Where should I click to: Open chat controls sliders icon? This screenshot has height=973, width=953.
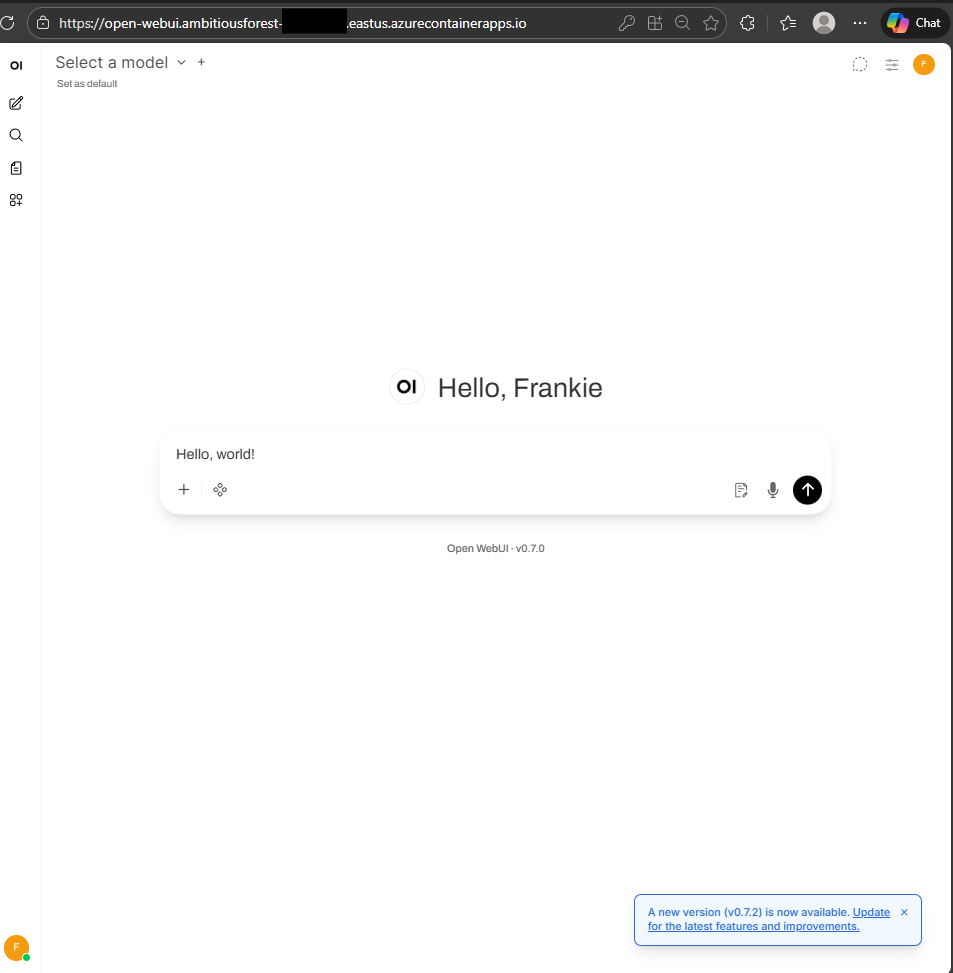pos(892,65)
